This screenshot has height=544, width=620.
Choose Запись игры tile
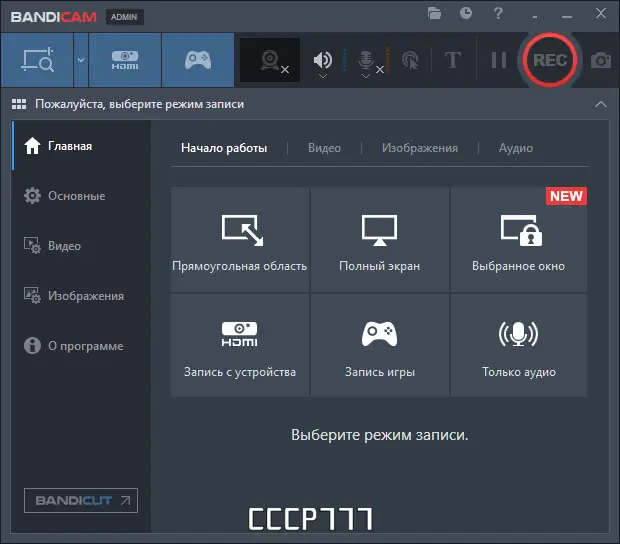click(x=380, y=345)
